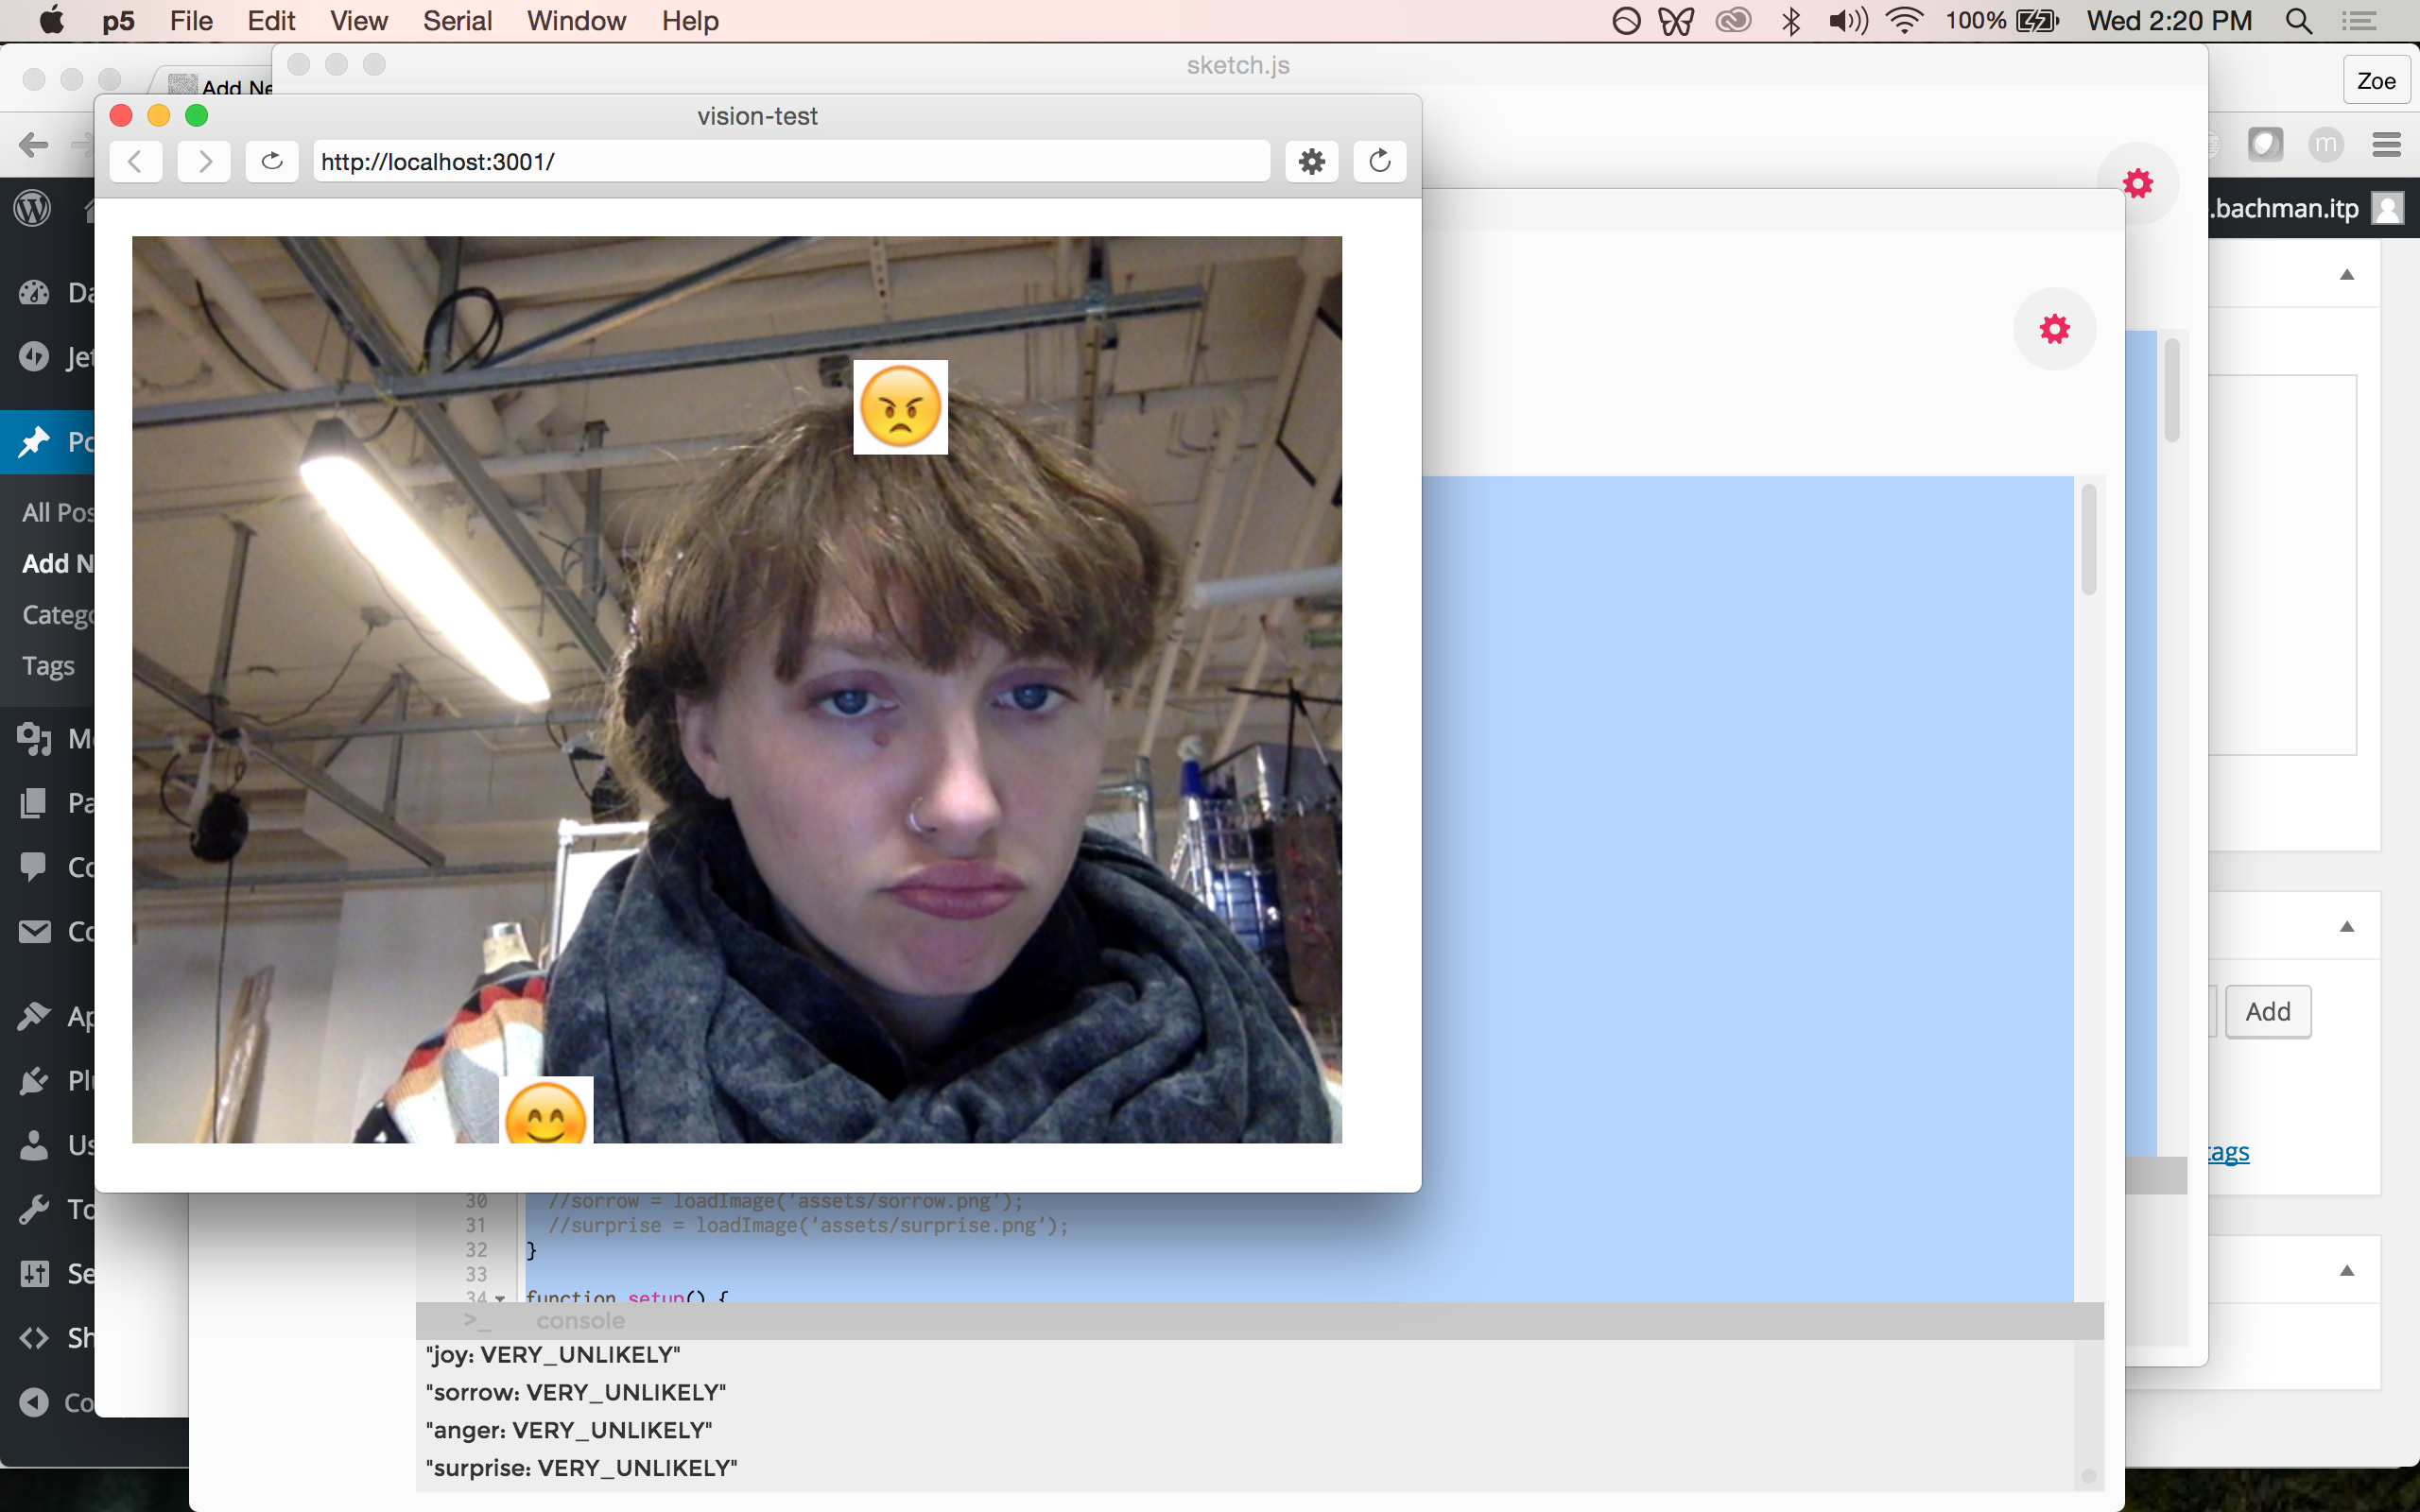Select Categories in WordPress sidebar
2420x1512 pixels.
tap(58, 614)
